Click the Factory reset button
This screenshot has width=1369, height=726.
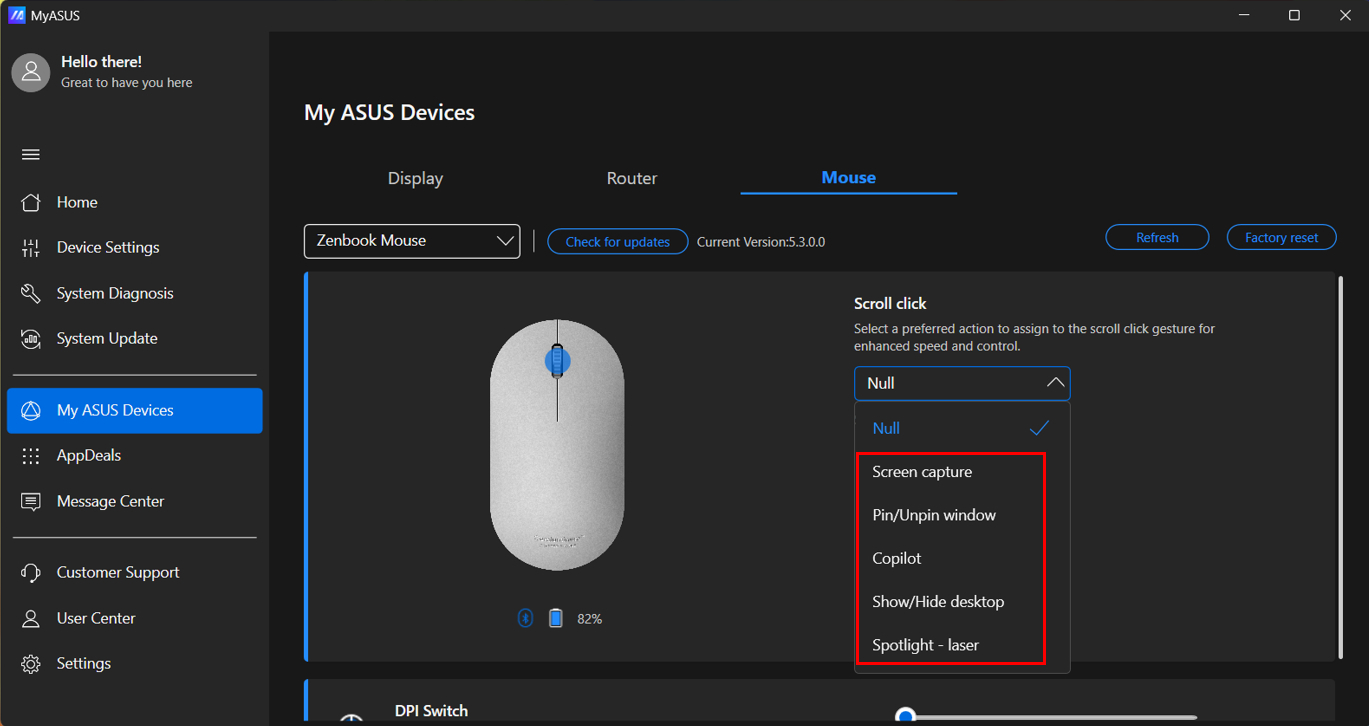point(1281,237)
